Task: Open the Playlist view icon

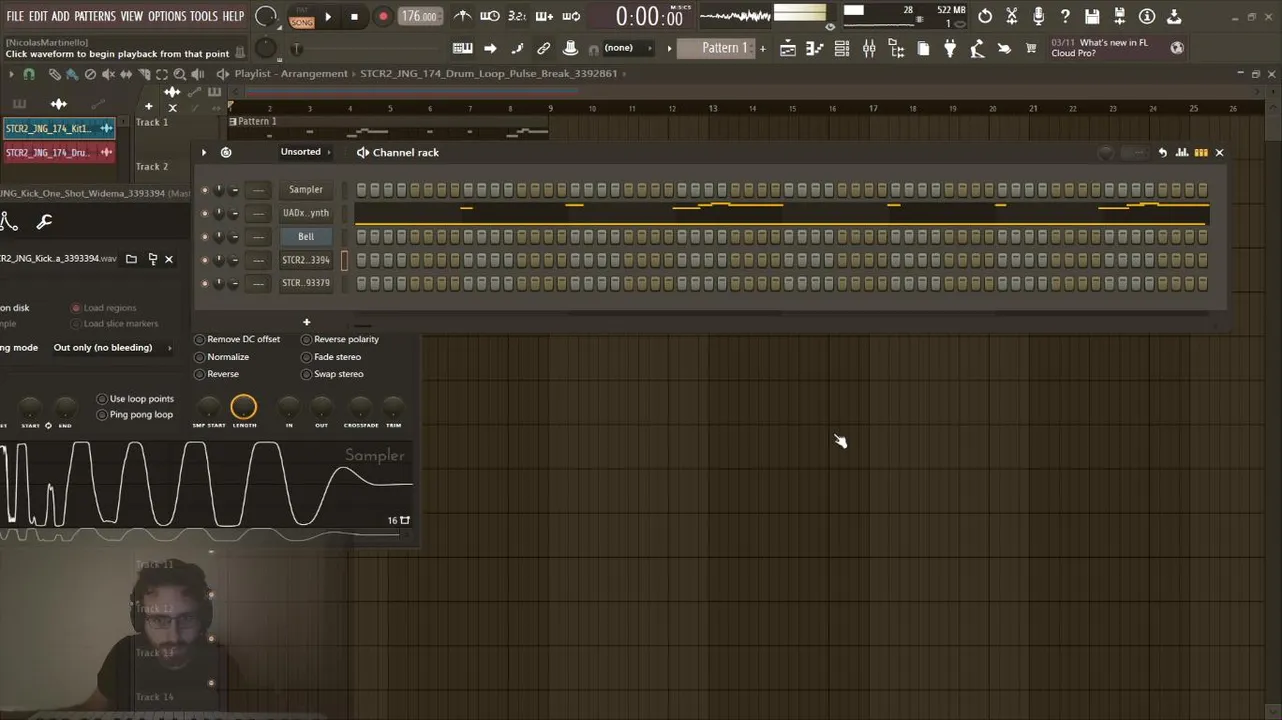Action: coord(787,48)
